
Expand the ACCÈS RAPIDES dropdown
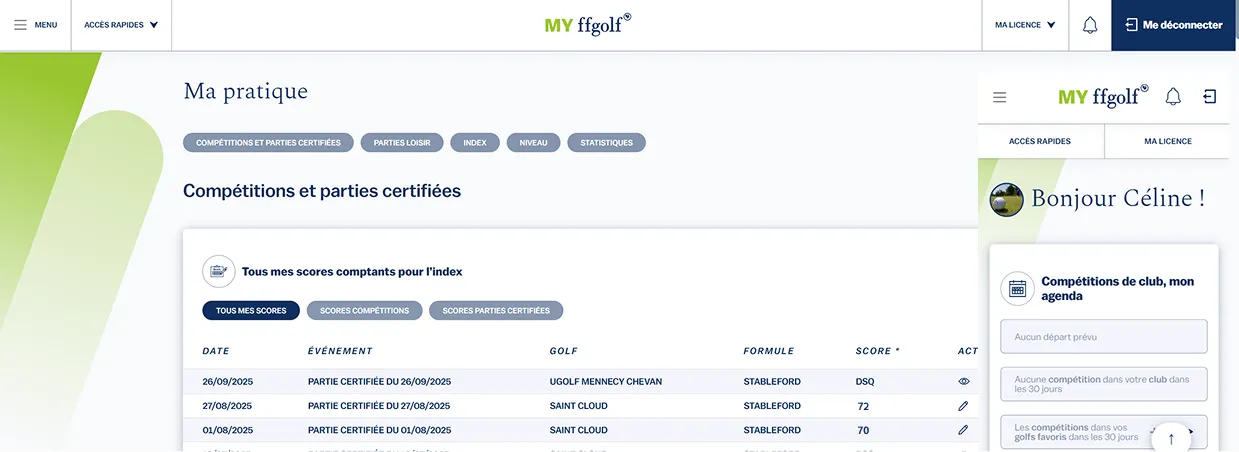coord(121,25)
